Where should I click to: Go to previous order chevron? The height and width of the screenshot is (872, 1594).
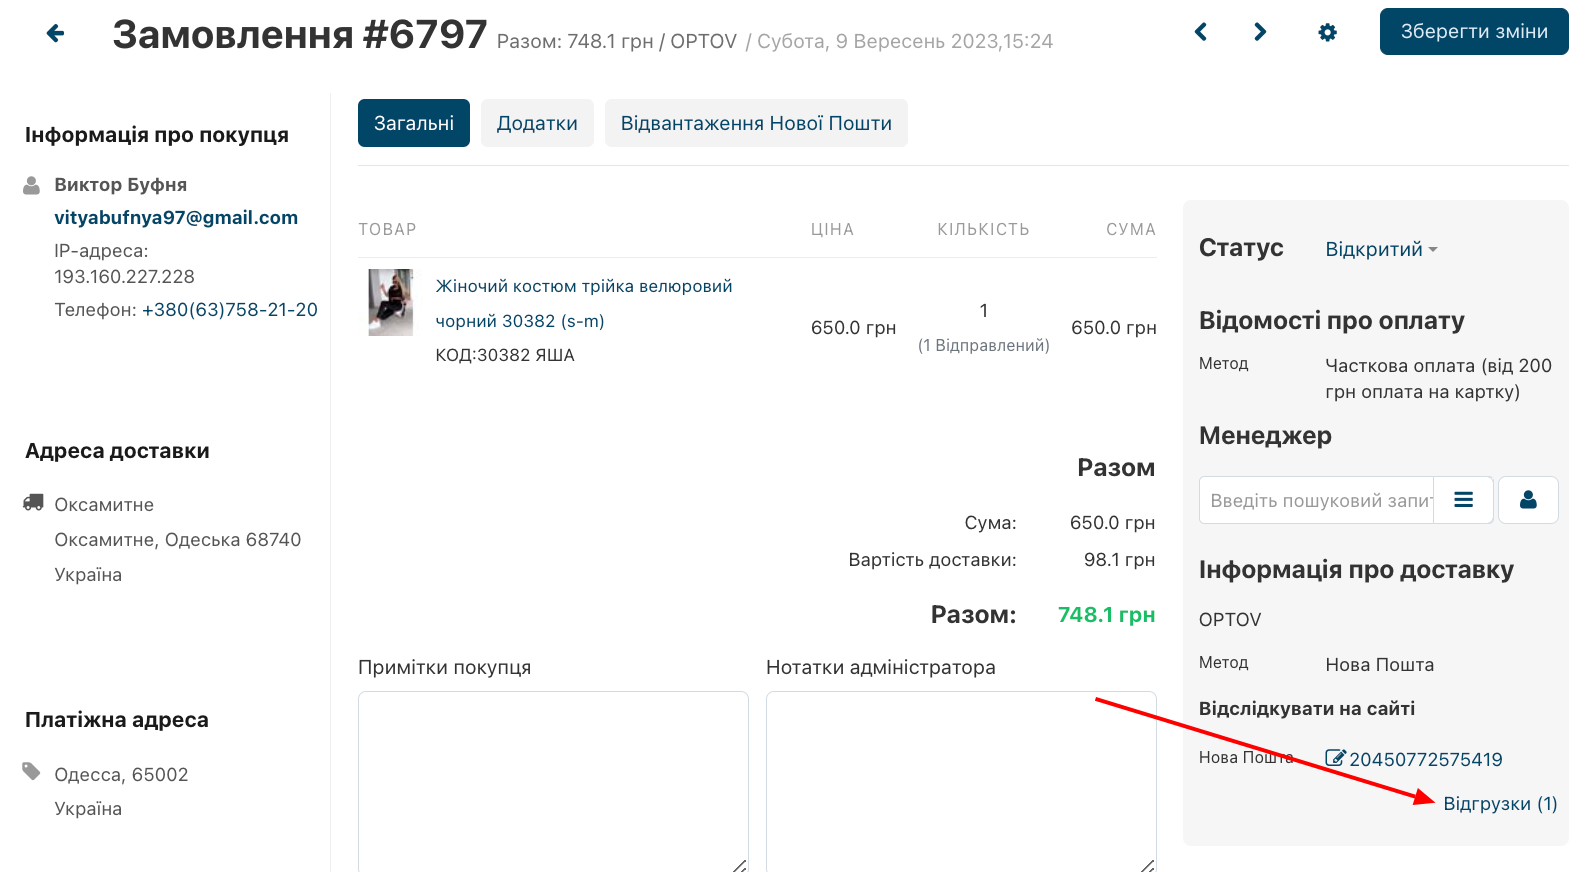(1201, 32)
